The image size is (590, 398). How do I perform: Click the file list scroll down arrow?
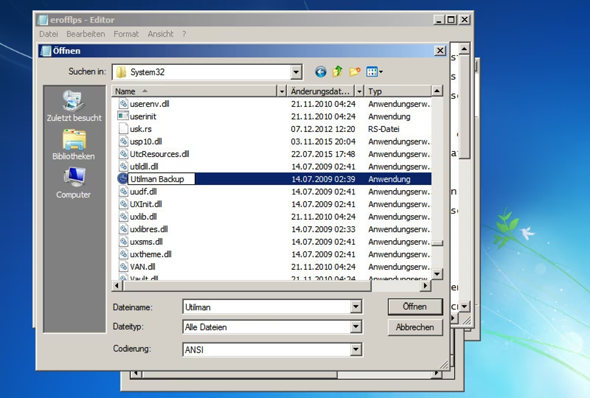(437, 274)
